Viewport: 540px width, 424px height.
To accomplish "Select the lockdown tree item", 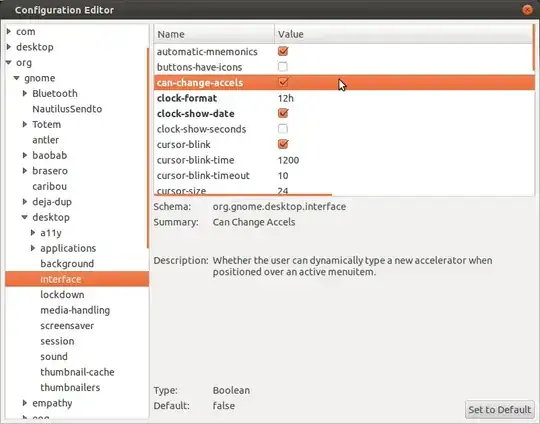I will 62,295.
